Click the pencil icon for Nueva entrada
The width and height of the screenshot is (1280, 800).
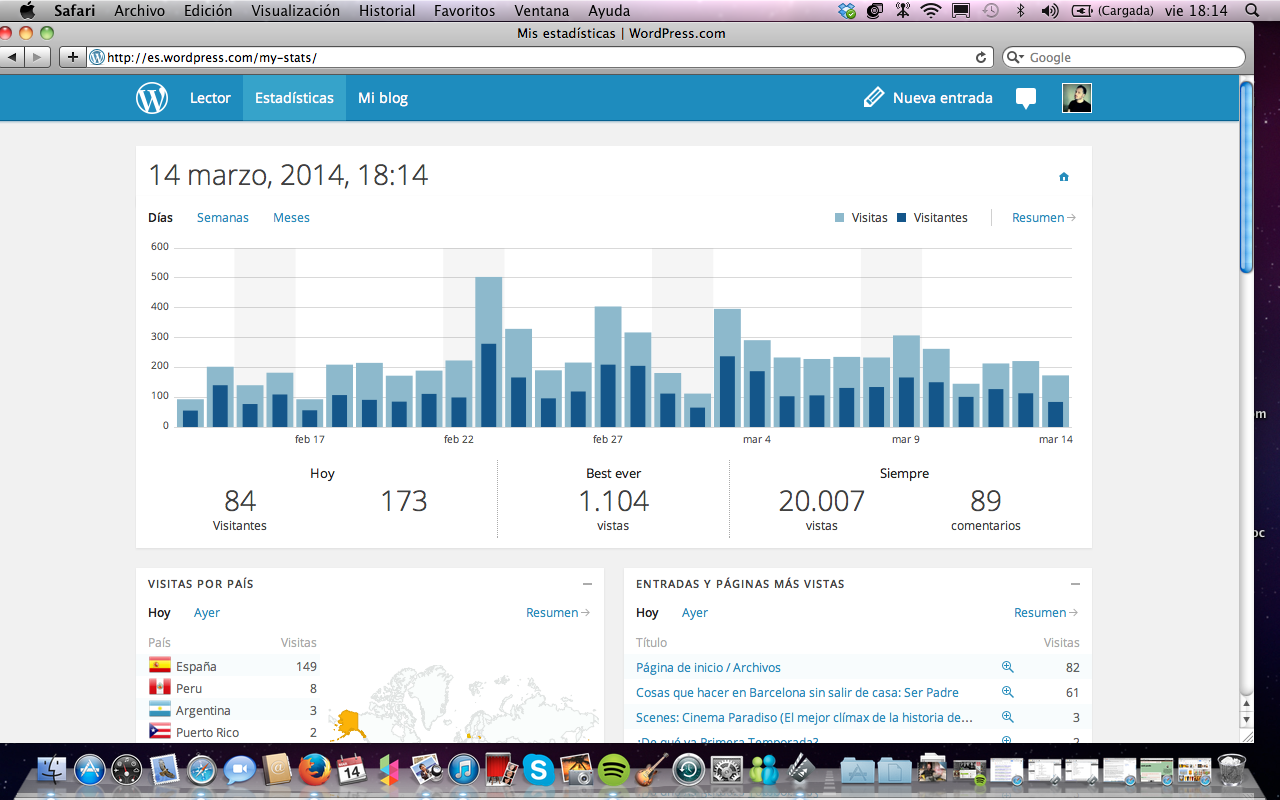coord(874,97)
